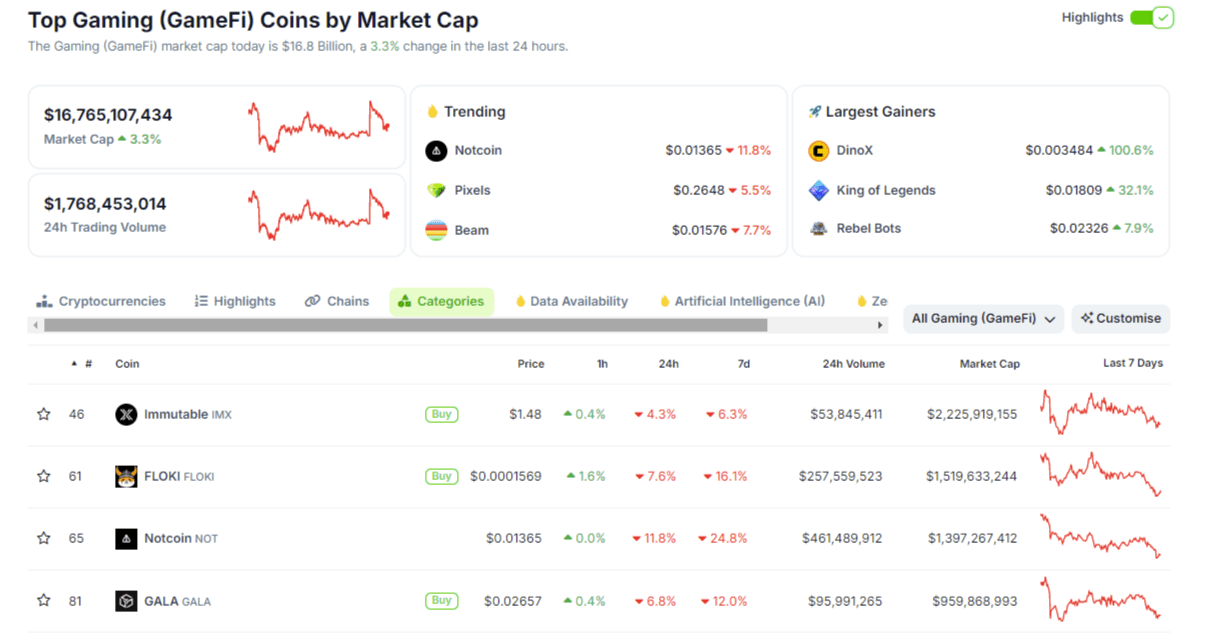
Task: Click the Chains tab link icon
Action: (x=313, y=301)
